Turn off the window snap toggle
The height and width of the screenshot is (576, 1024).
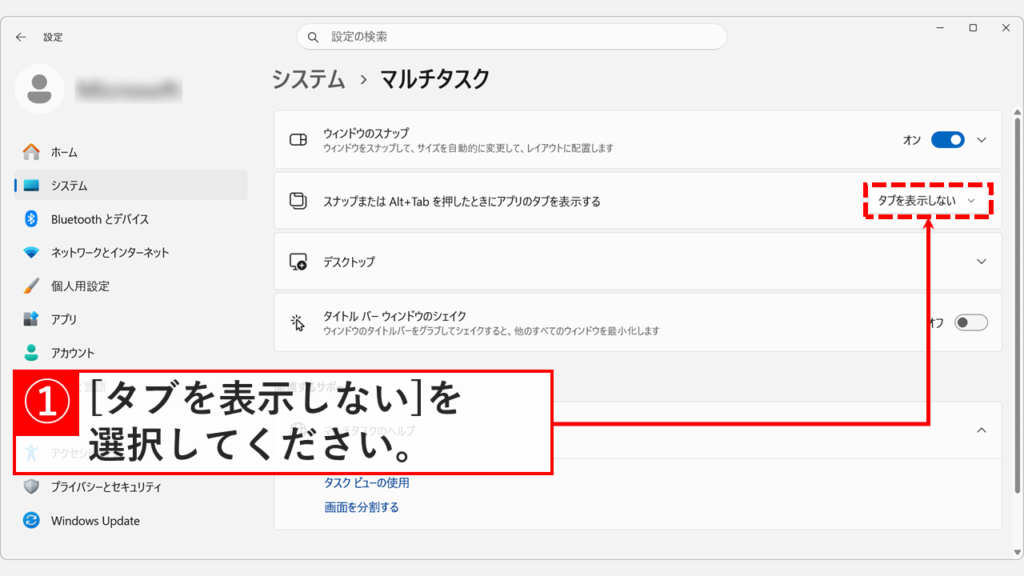[x=948, y=140]
